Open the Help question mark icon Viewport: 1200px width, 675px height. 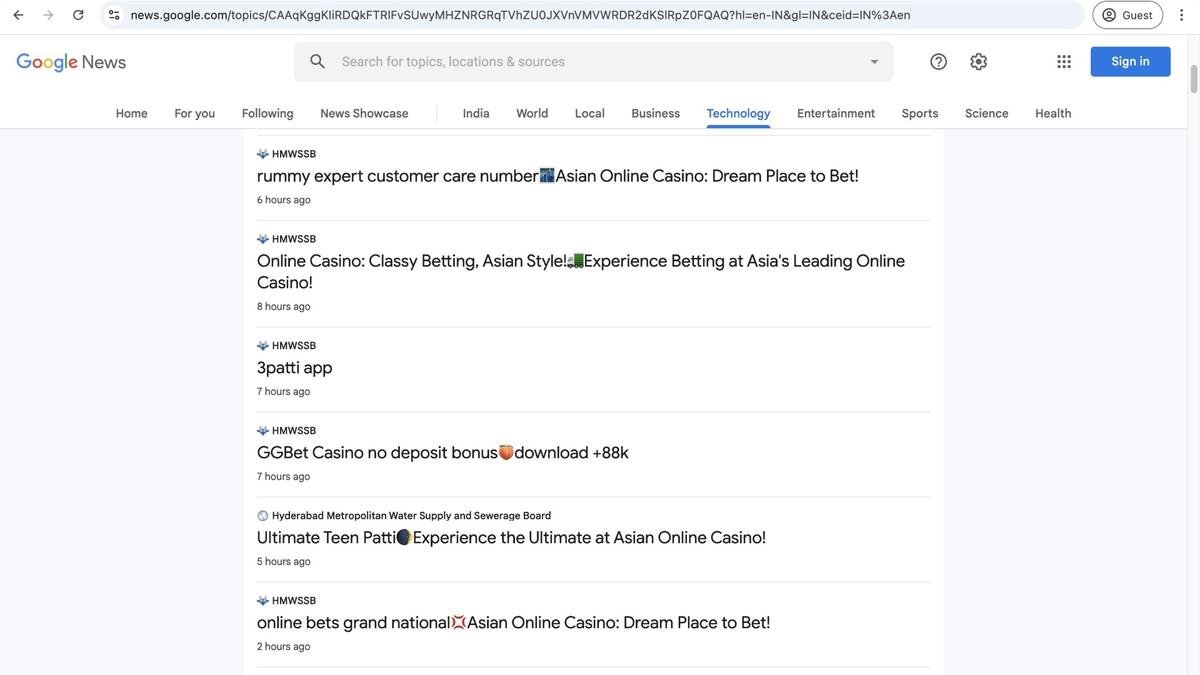point(938,62)
